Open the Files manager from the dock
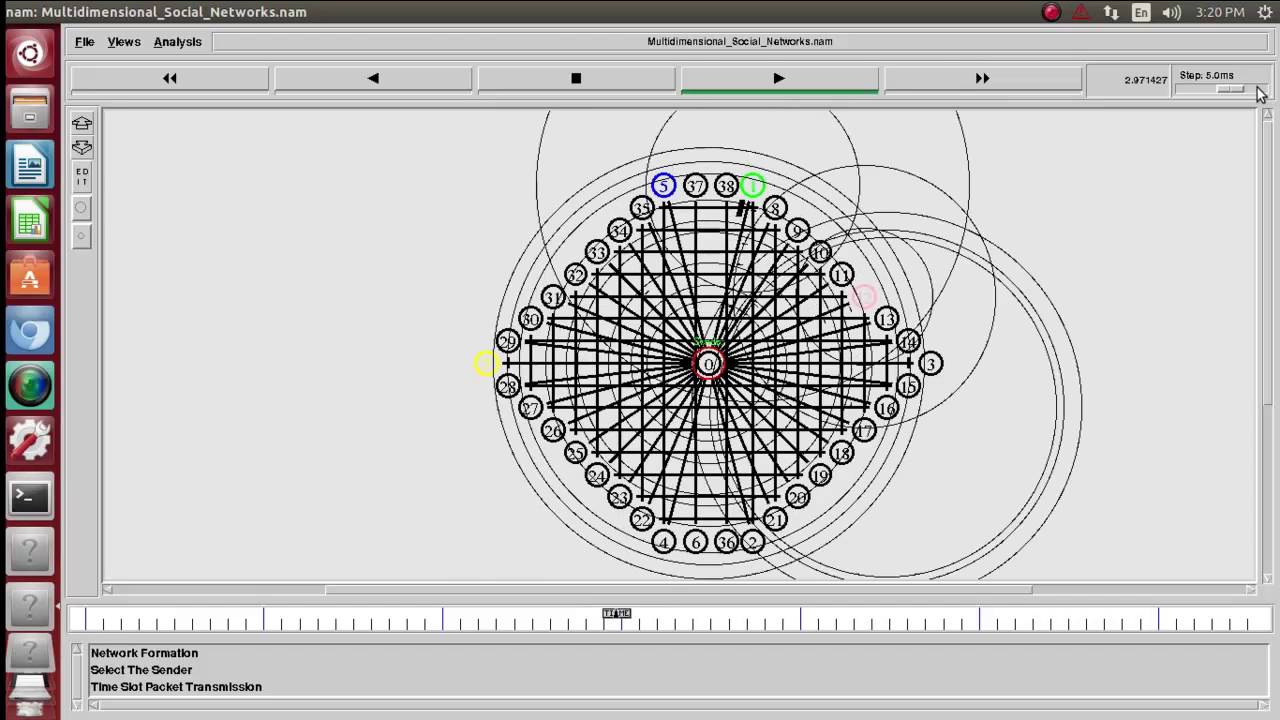This screenshot has width=1280, height=720. [30, 109]
